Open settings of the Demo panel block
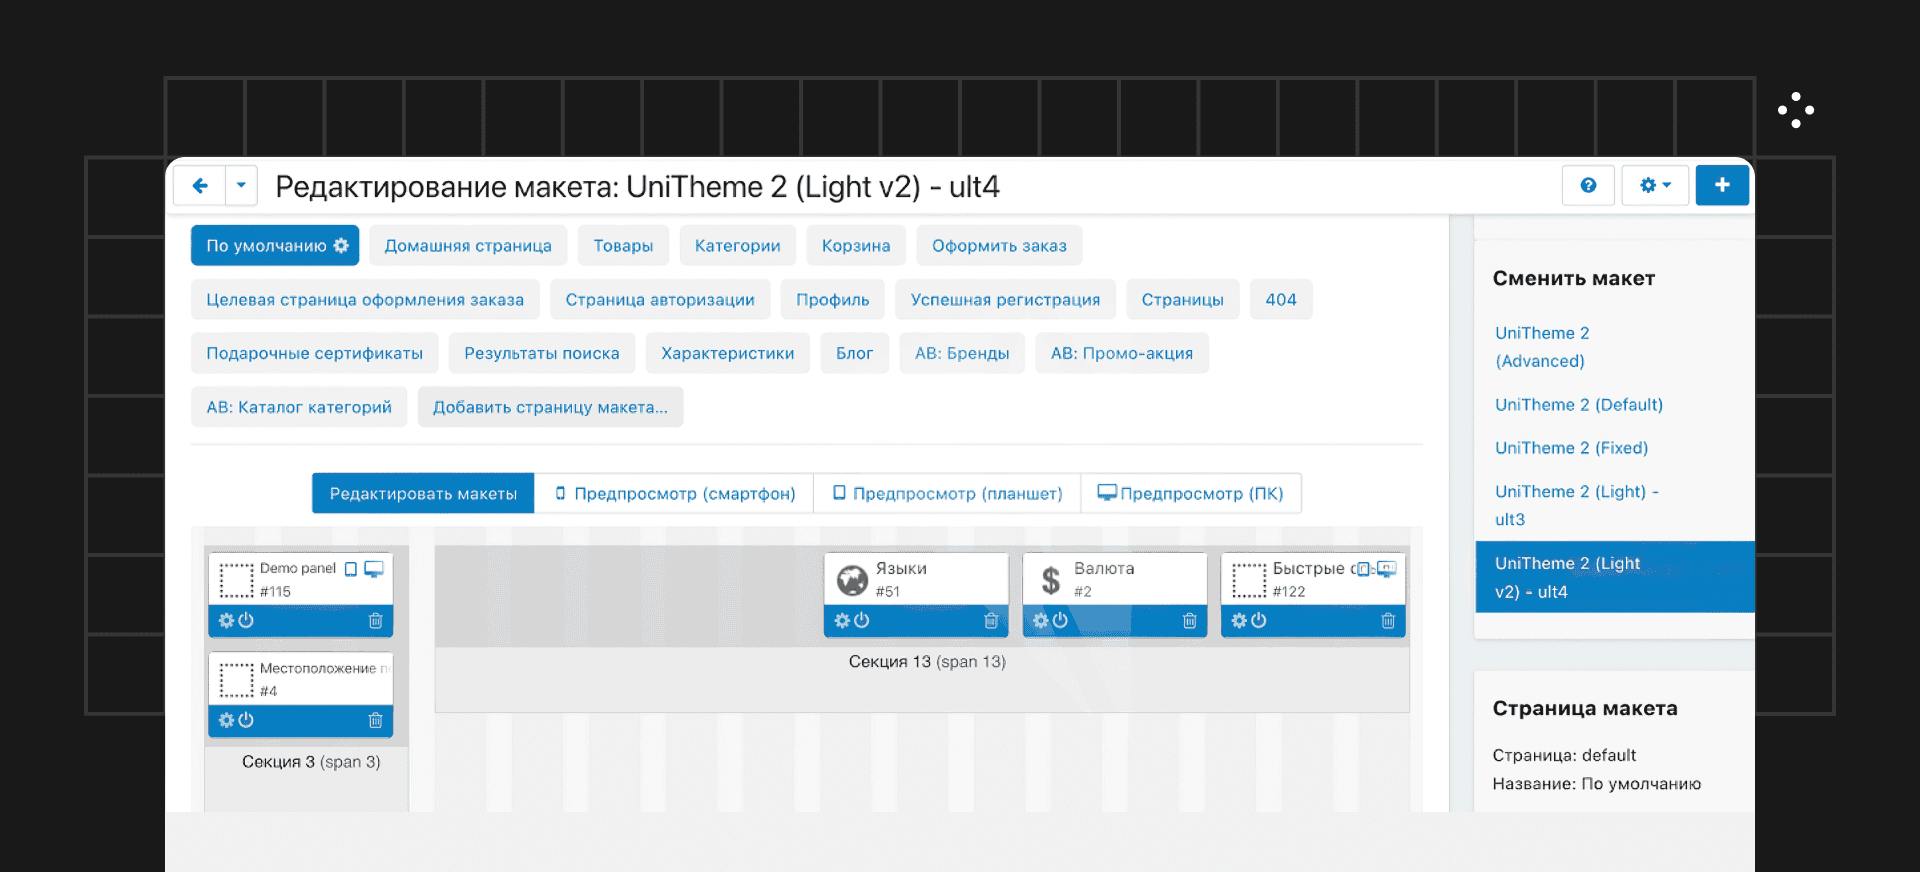Viewport: 1920px width, 872px height. pyautogui.click(x=227, y=621)
